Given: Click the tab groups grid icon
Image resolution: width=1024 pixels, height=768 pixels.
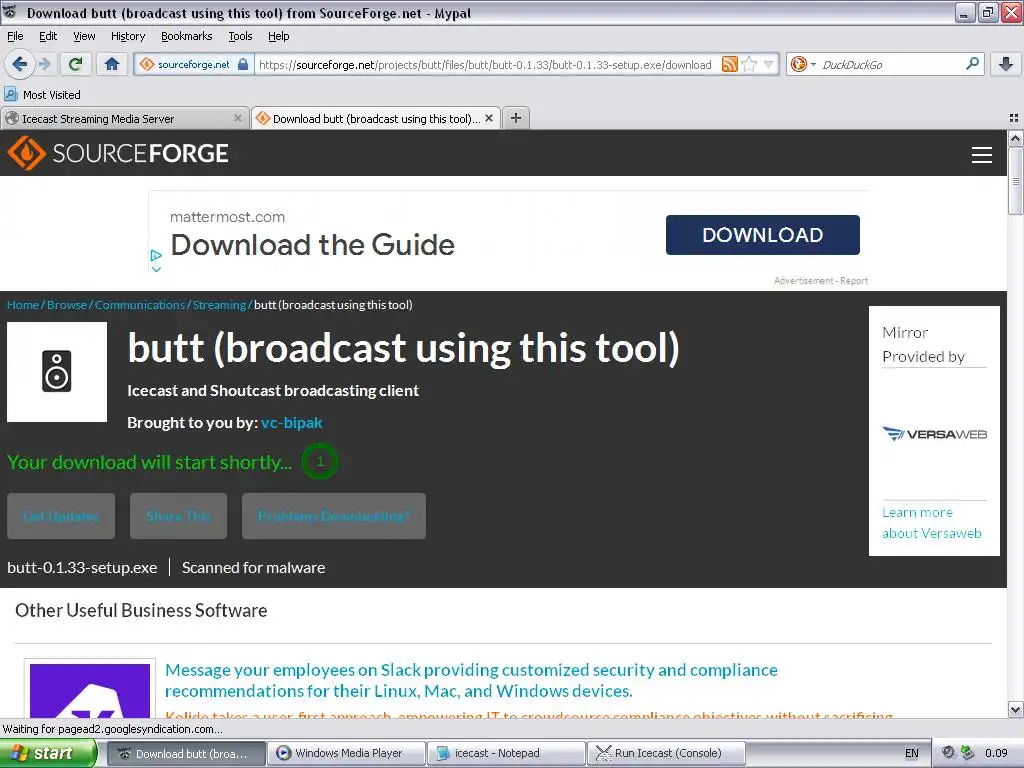Looking at the screenshot, I should click(1014, 118).
